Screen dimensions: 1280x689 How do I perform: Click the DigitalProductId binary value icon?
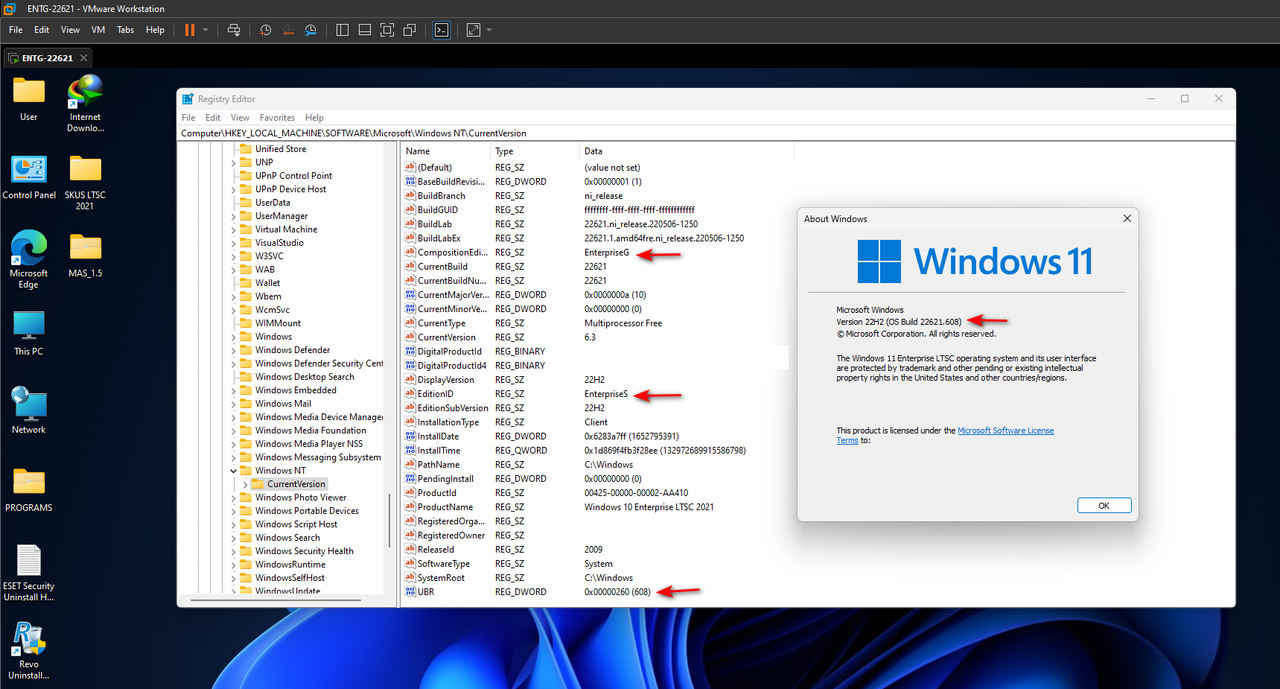[x=409, y=351]
